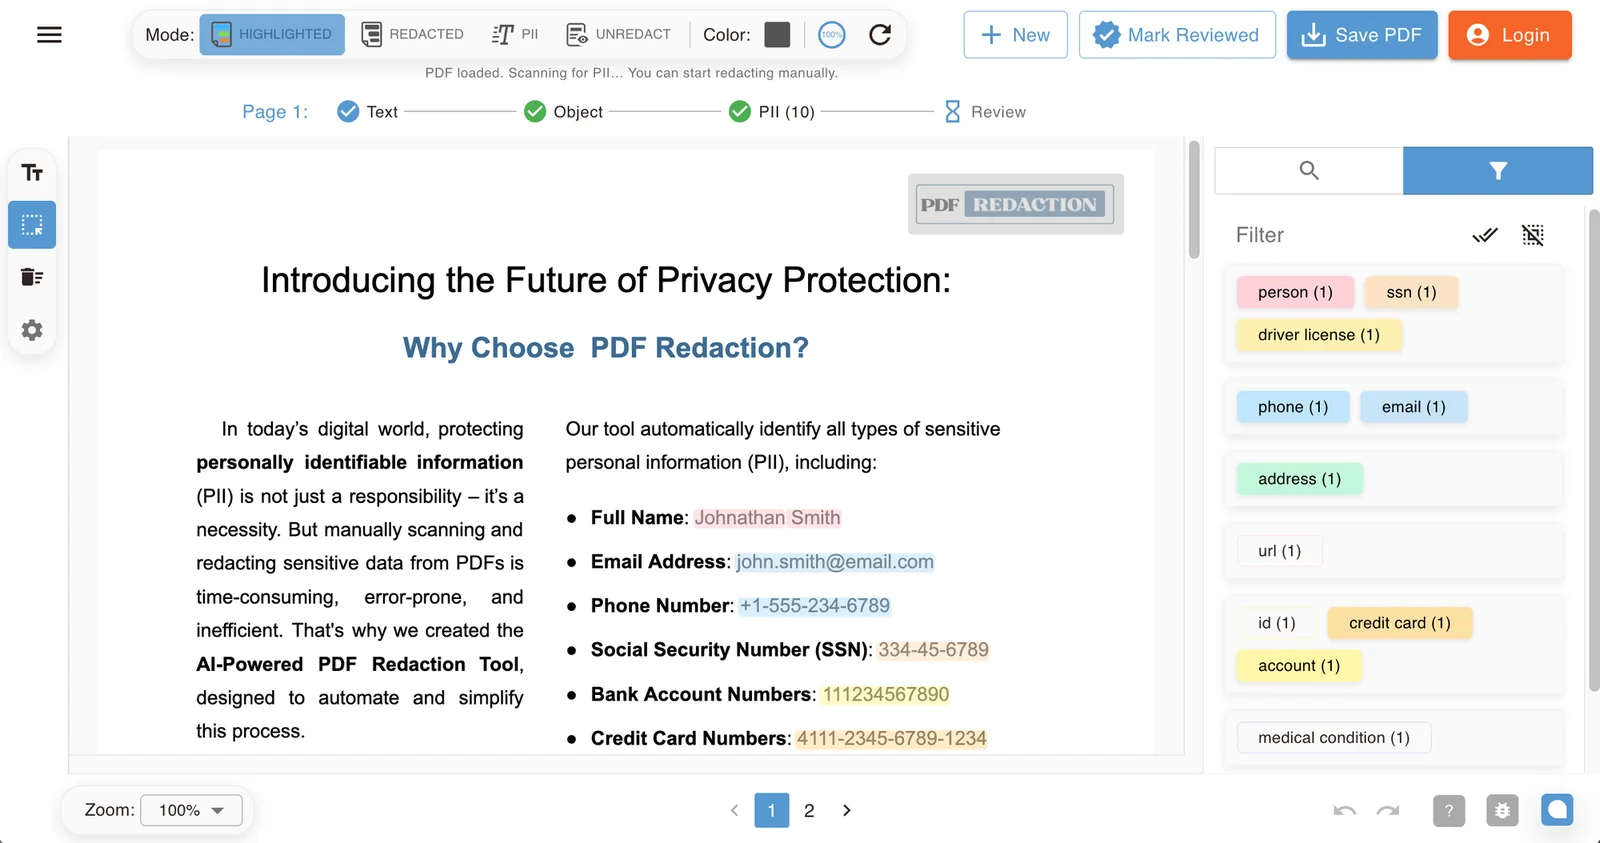Click the filter panel scrollbar
Screen dimensions: 1600x843
click(1594, 450)
